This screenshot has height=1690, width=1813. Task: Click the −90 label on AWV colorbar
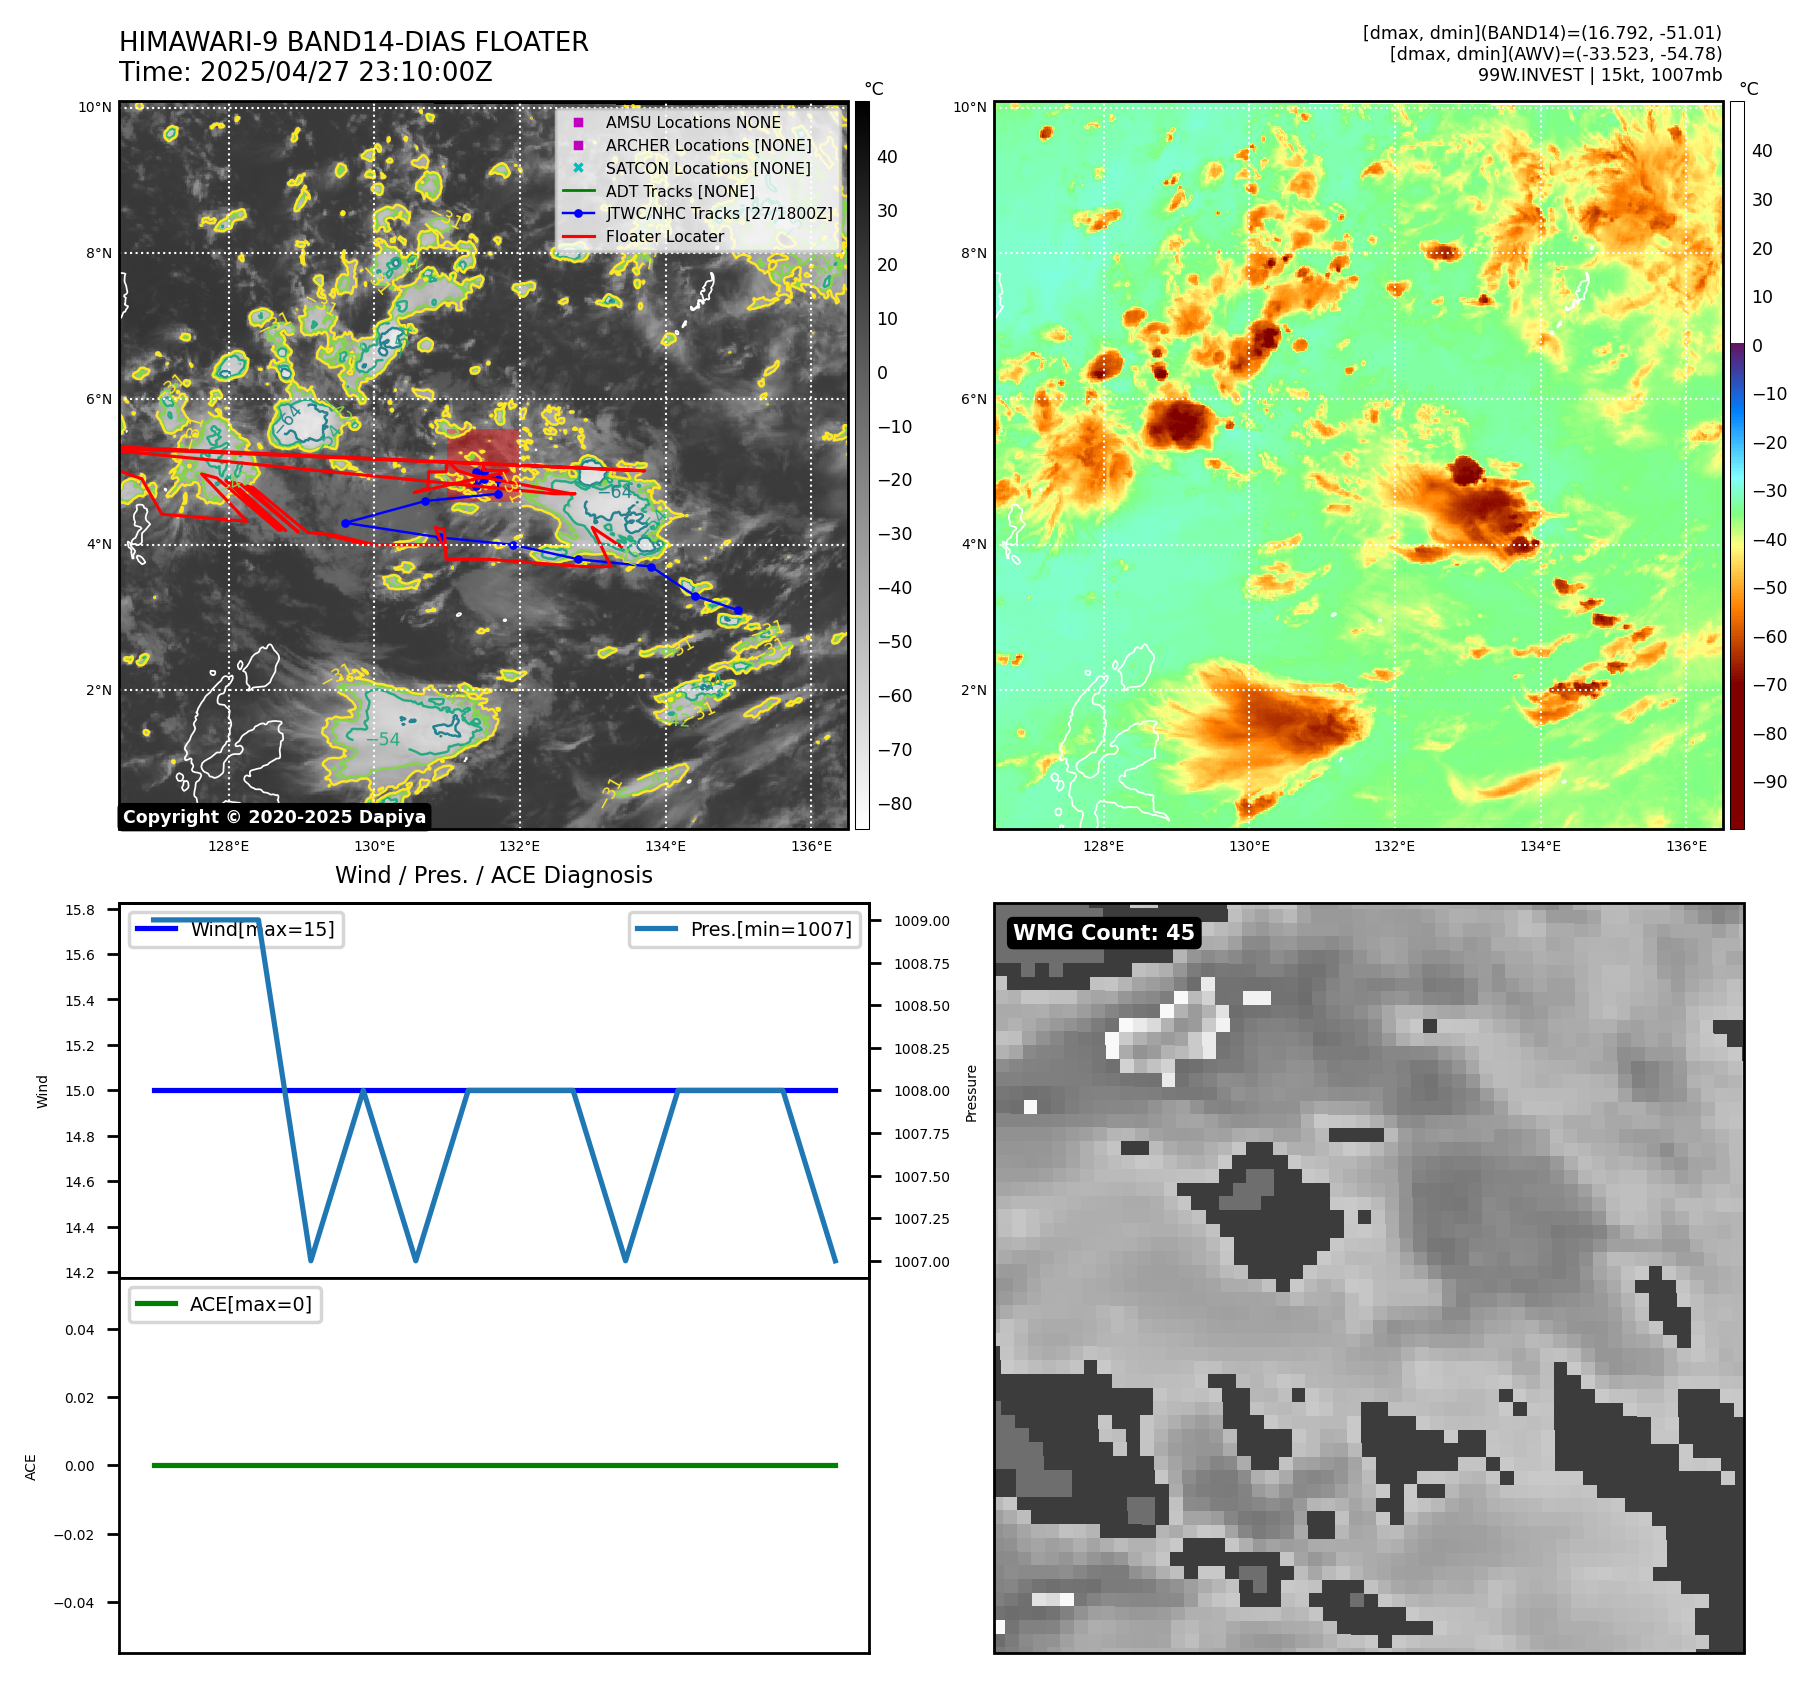tap(1770, 782)
